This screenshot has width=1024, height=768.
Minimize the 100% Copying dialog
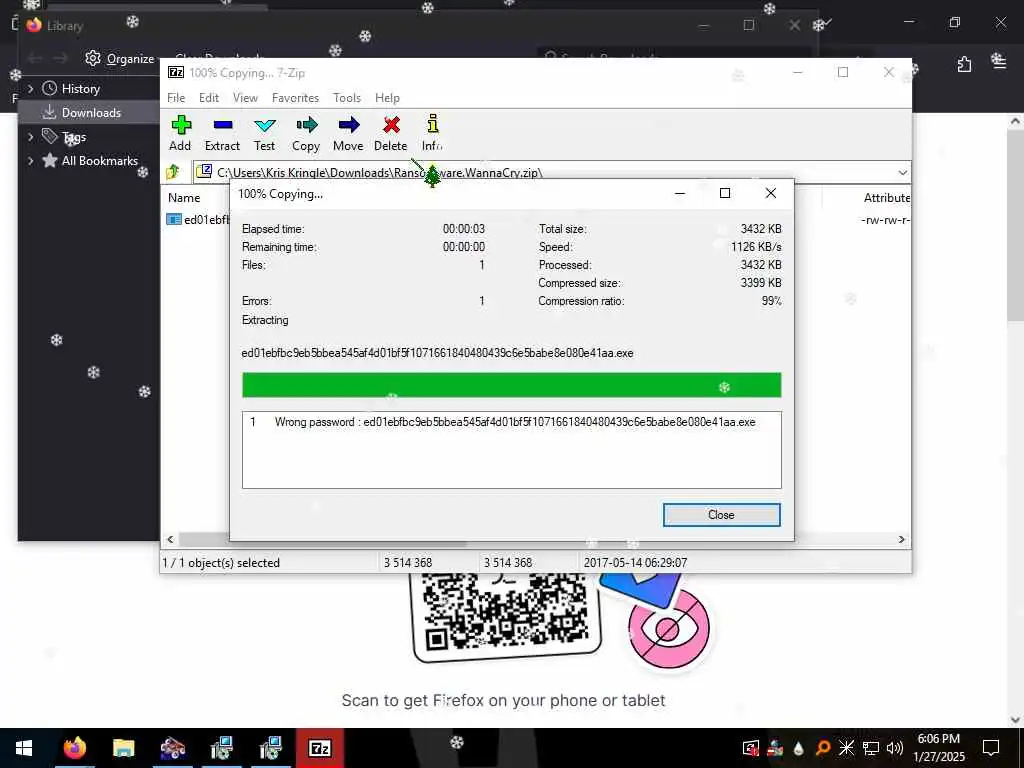click(680, 193)
